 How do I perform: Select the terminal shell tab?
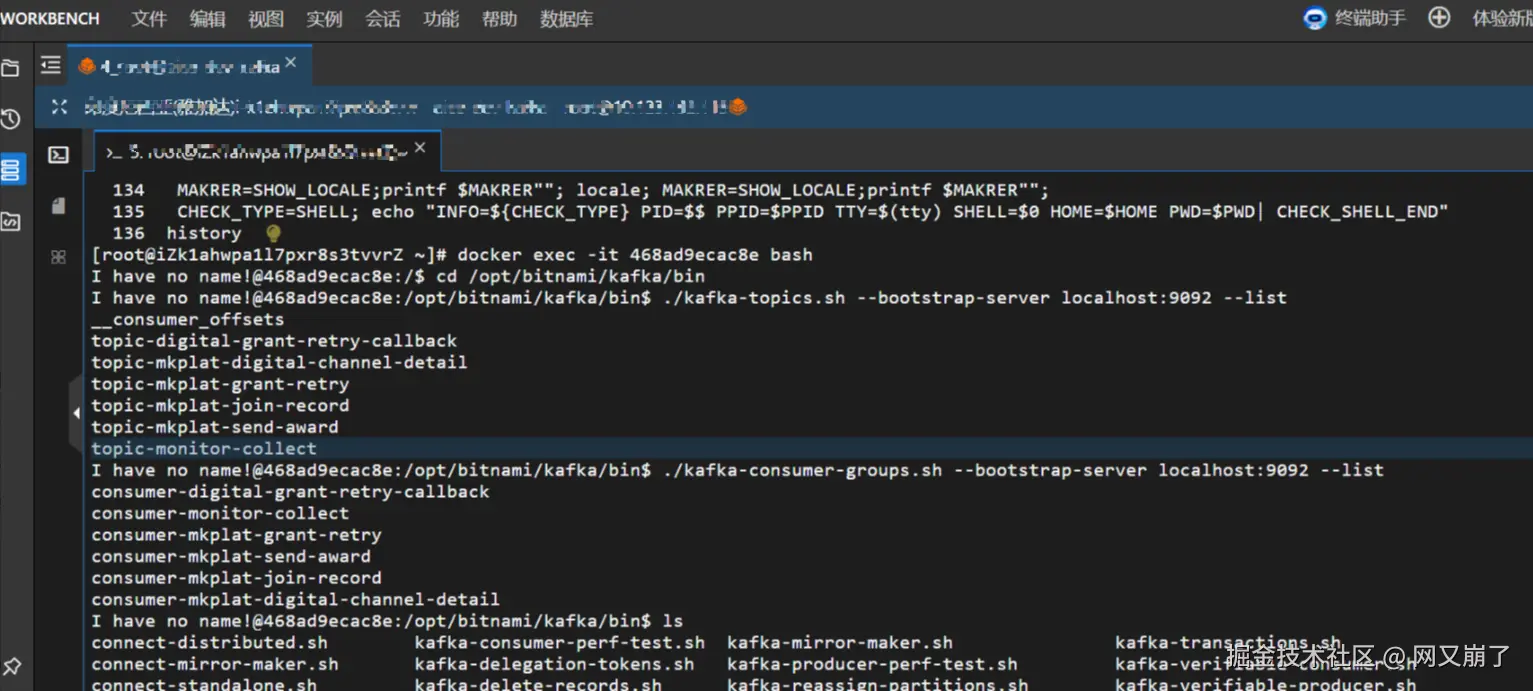point(267,151)
